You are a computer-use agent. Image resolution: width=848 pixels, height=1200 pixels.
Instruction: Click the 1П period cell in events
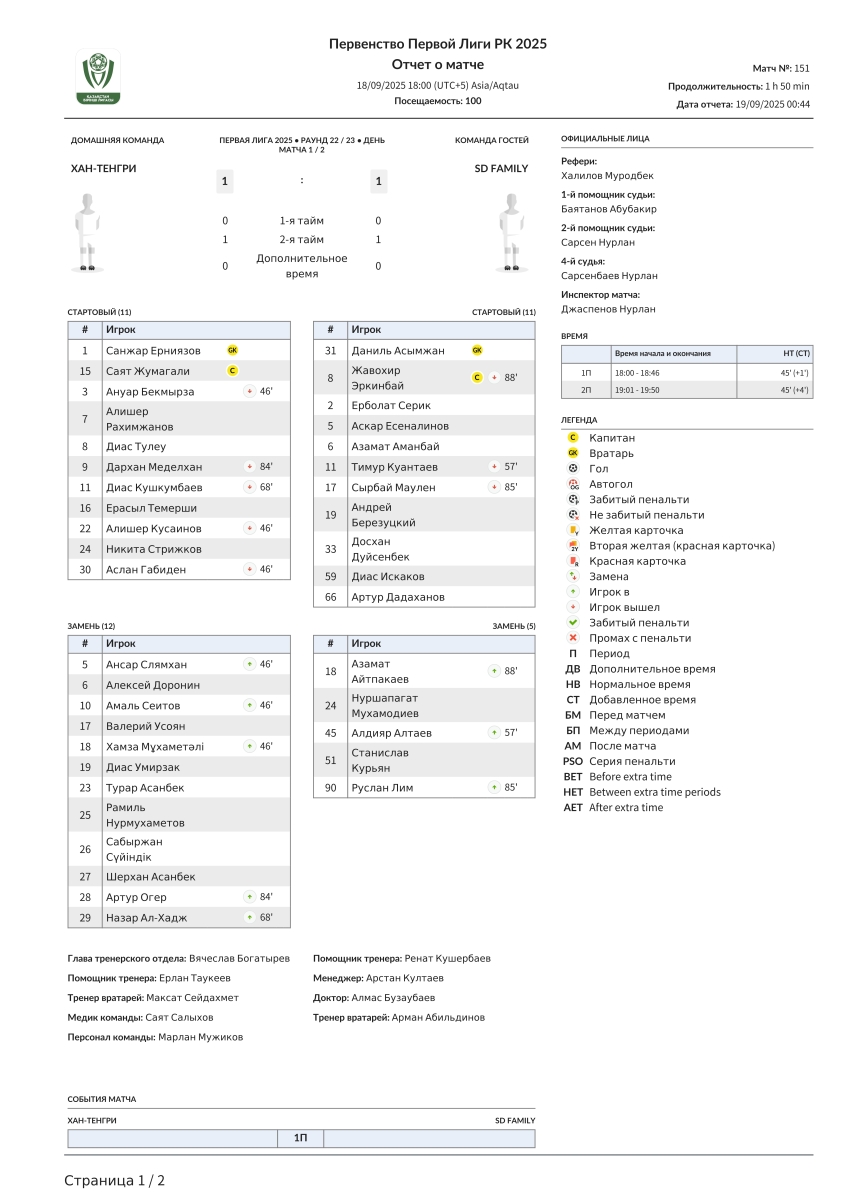pyautogui.click(x=301, y=1138)
